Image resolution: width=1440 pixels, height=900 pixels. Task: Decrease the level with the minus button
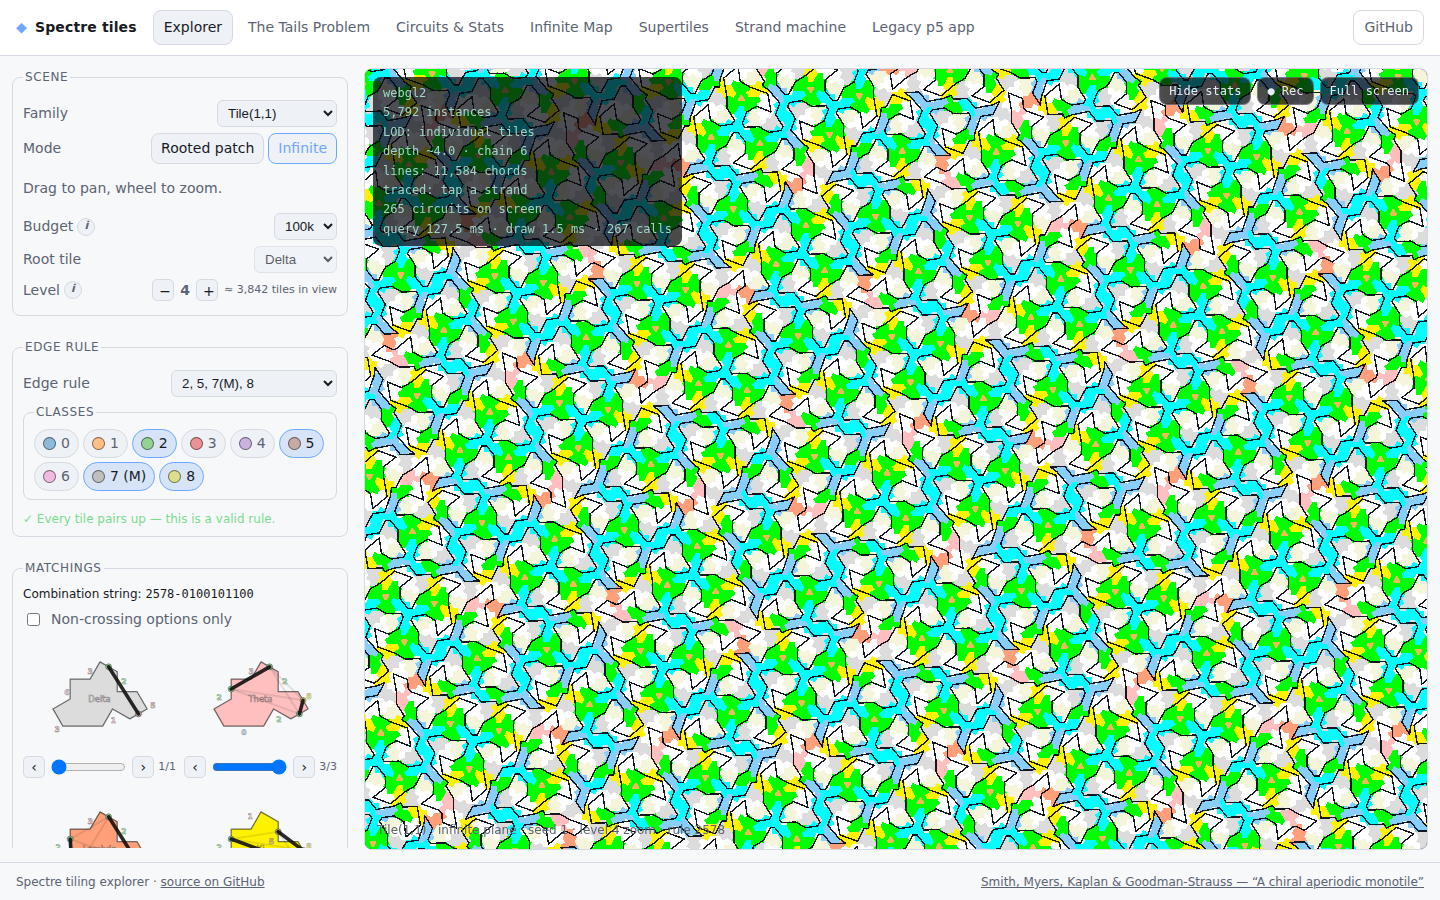(164, 290)
